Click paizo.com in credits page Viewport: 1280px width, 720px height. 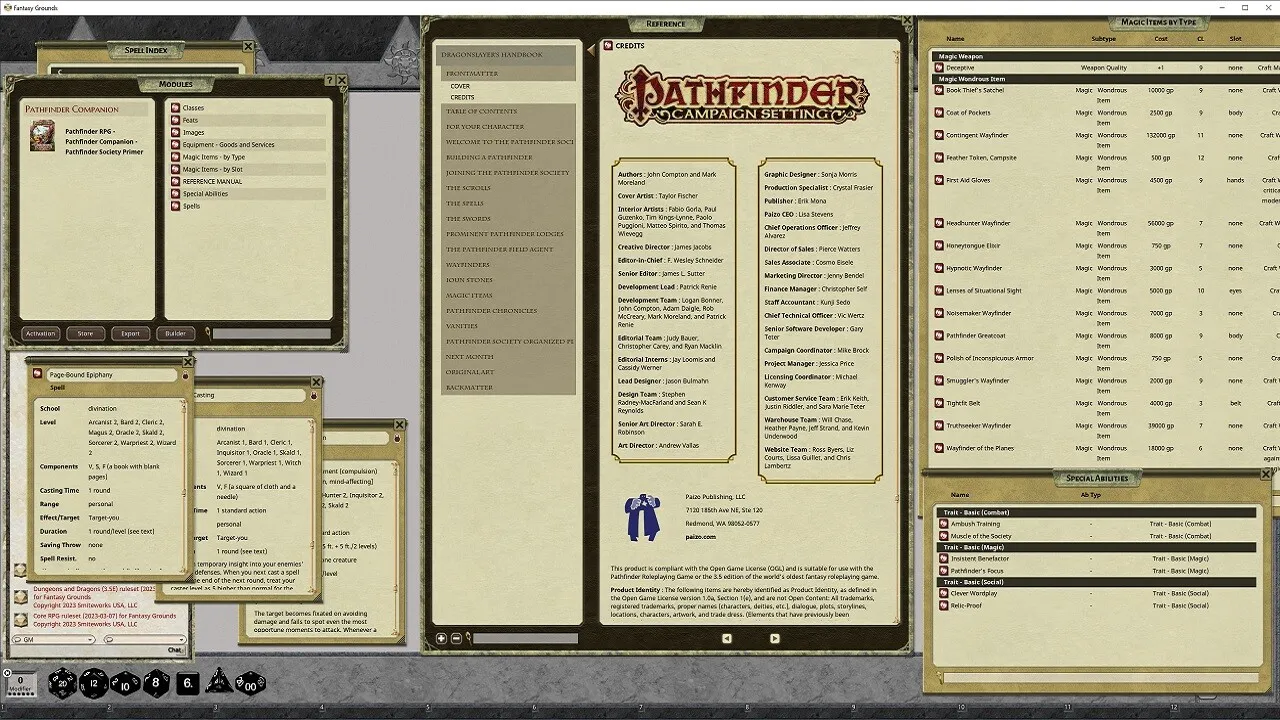[x=700, y=537]
